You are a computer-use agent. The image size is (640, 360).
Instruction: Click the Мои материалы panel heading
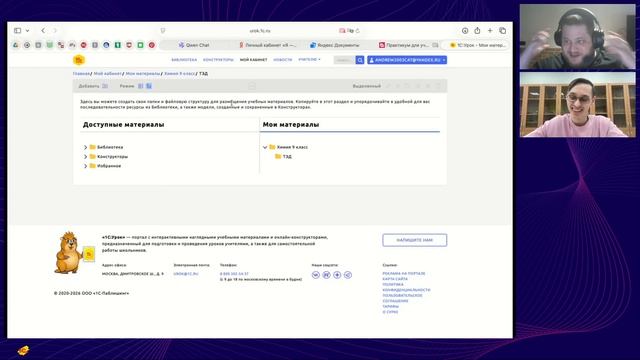pyautogui.click(x=291, y=124)
